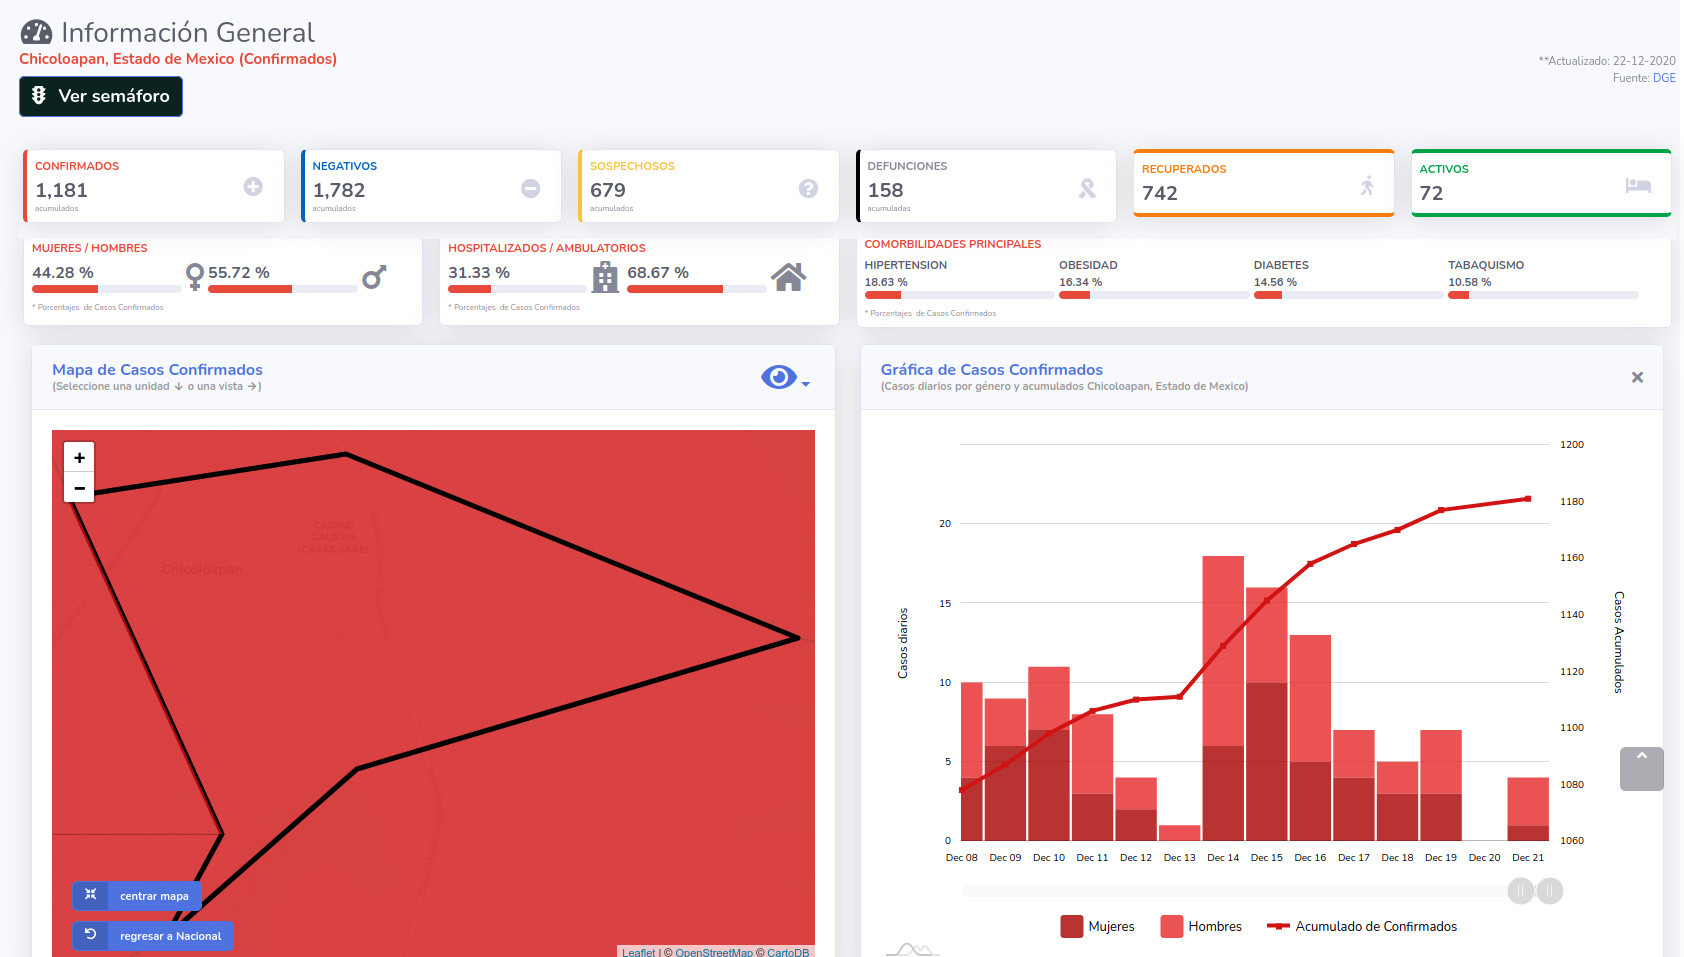Click the Actualizado 22-12-2020 text
This screenshot has width=1684, height=957.
[1607, 61]
